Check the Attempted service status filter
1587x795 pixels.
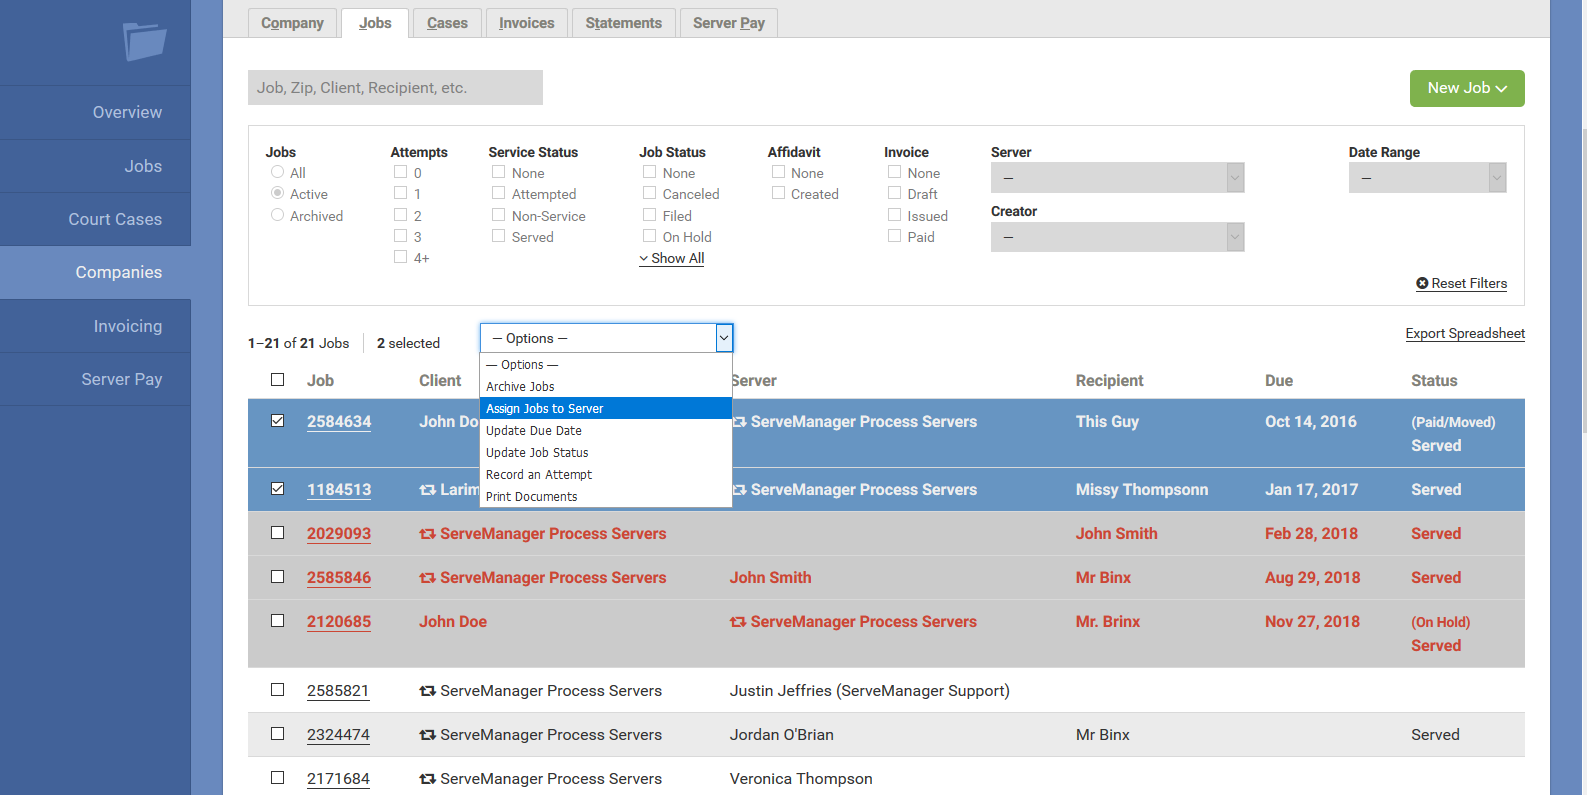498,193
